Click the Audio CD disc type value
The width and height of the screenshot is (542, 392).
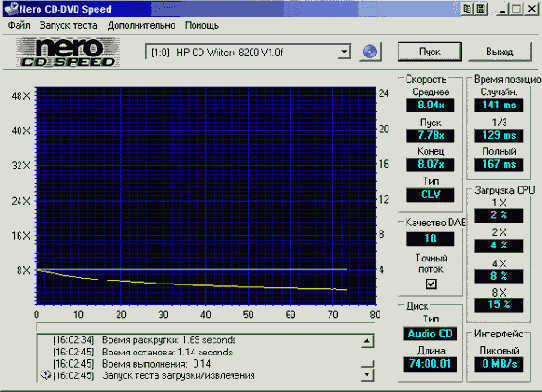point(430,334)
